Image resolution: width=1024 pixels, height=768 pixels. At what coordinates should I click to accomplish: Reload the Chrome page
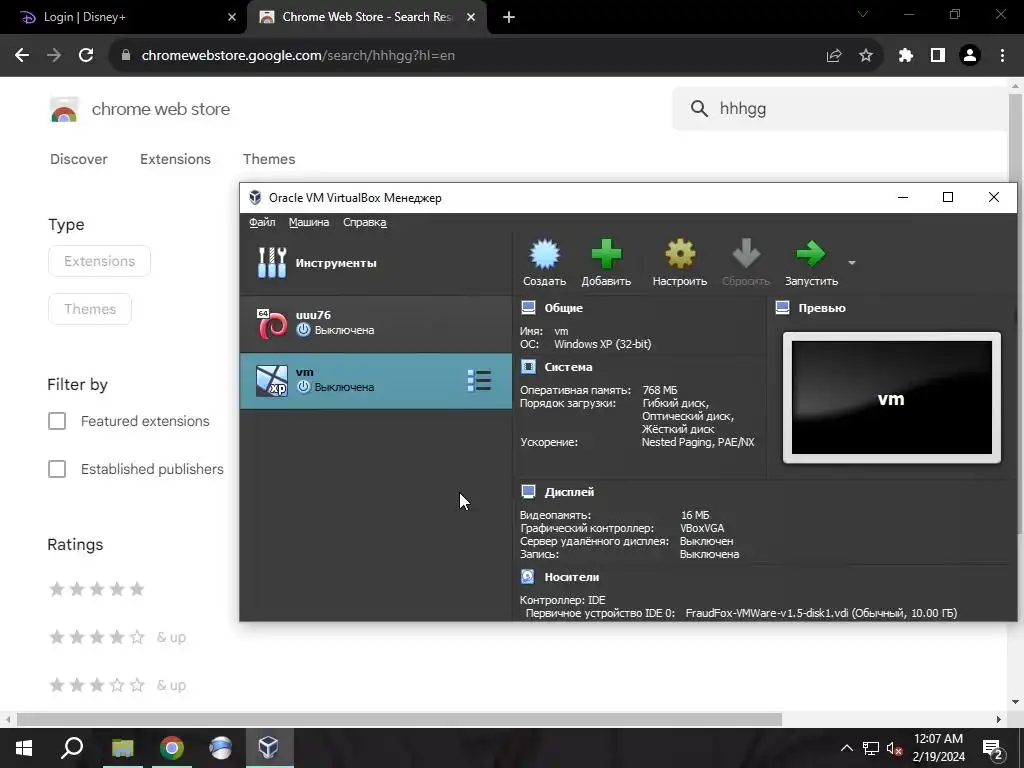tap(86, 56)
